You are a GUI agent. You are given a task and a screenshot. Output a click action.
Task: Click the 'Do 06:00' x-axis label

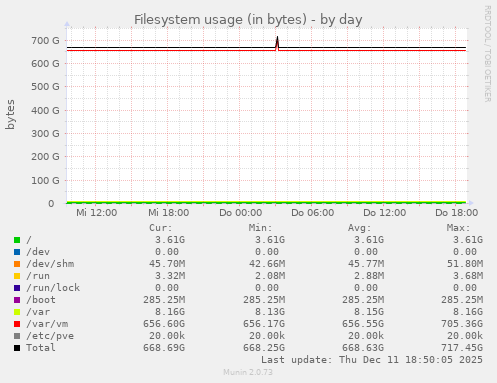[x=313, y=213]
